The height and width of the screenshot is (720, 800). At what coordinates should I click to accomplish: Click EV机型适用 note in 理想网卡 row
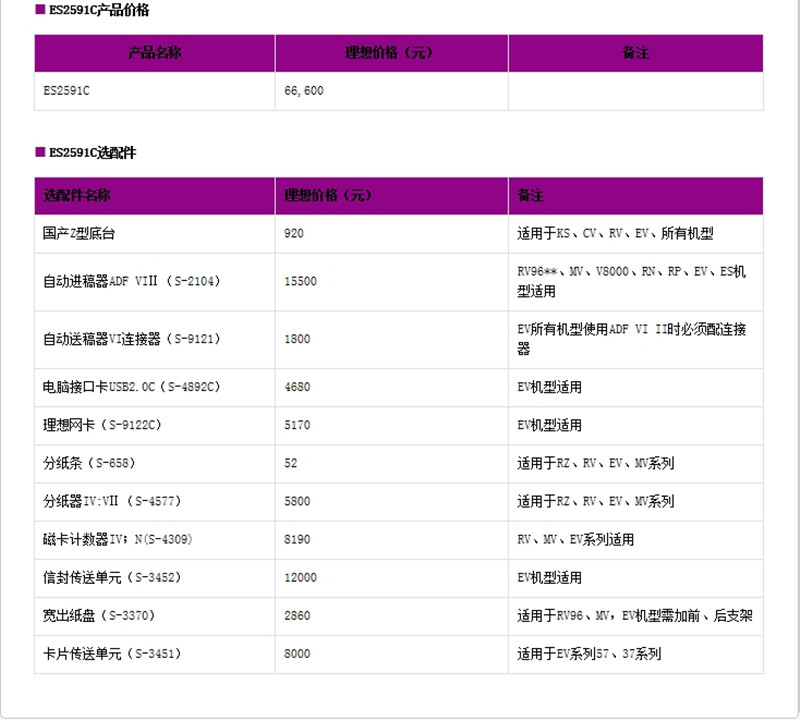pos(549,425)
